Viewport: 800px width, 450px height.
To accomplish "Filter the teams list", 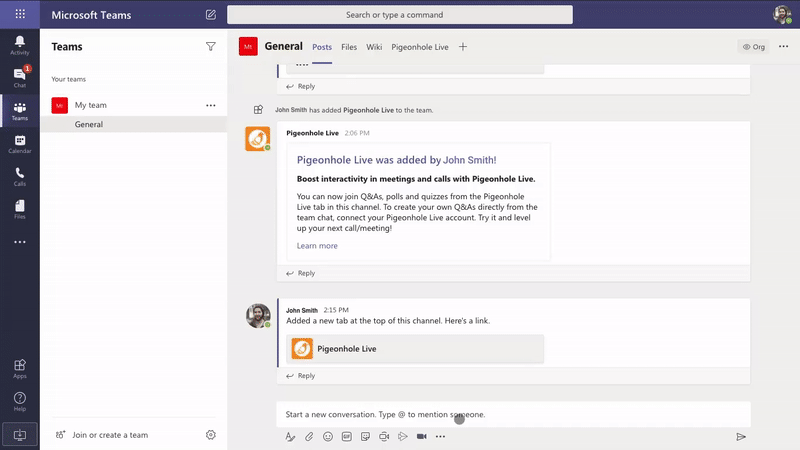I will click(211, 46).
